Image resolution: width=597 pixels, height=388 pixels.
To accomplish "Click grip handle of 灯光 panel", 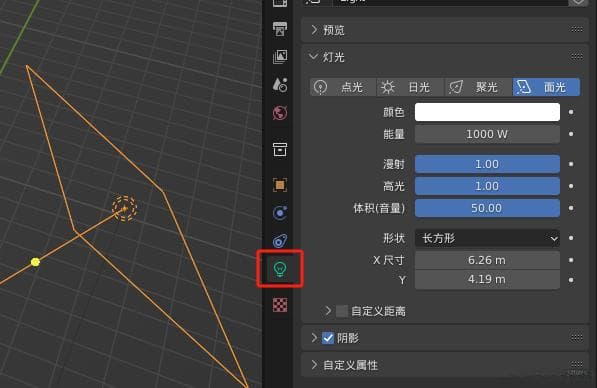I will [577, 57].
